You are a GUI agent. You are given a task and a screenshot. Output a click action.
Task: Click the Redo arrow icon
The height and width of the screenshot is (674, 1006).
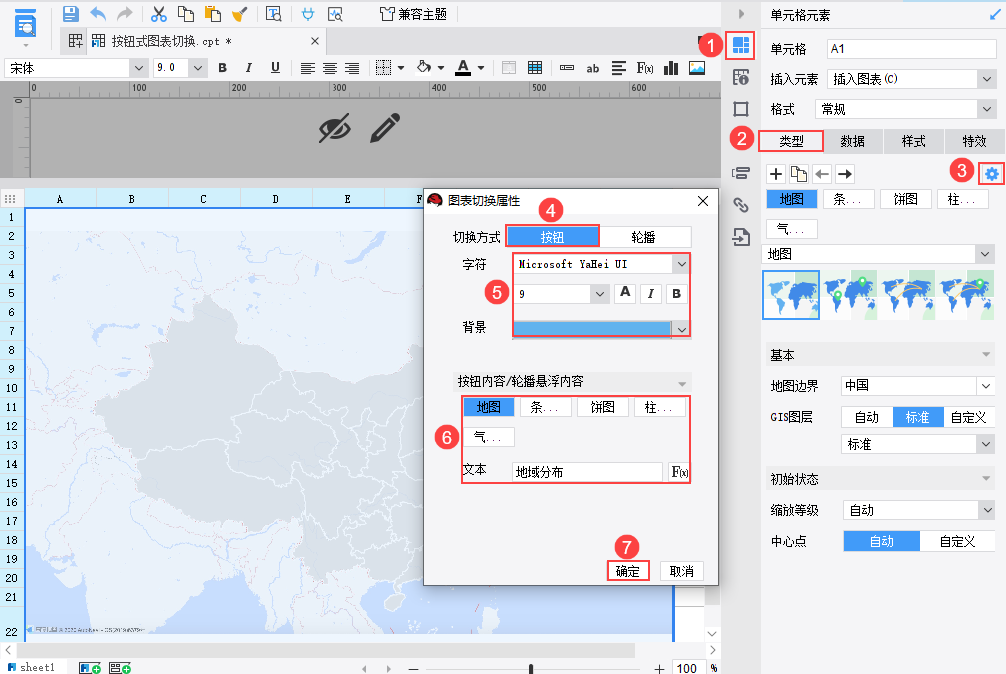124,14
